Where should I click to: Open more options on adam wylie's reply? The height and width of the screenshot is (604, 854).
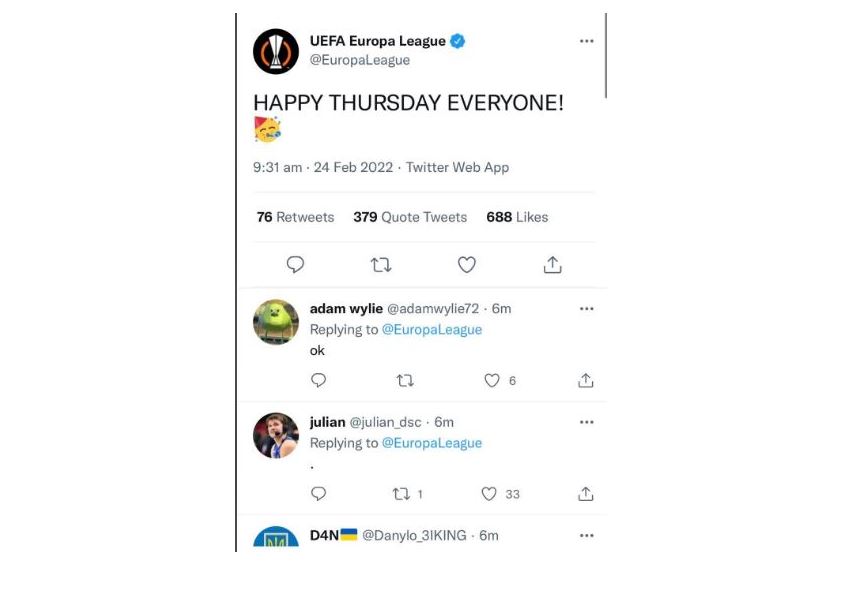pyautogui.click(x=587, y=309)
